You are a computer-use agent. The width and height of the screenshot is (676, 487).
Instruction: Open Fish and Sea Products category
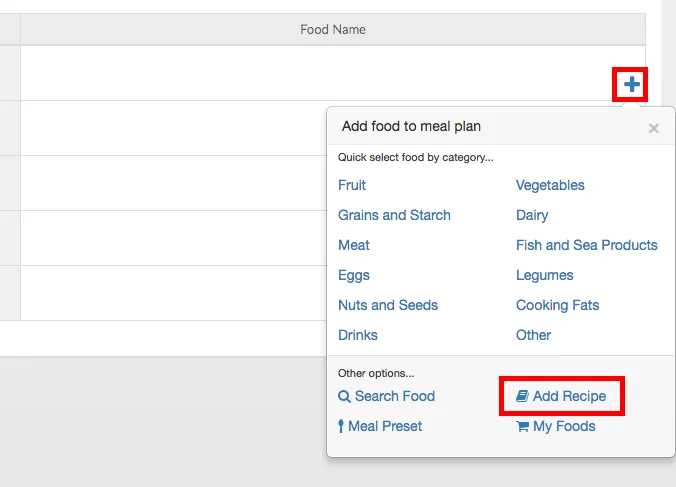[x=587, y=245]
